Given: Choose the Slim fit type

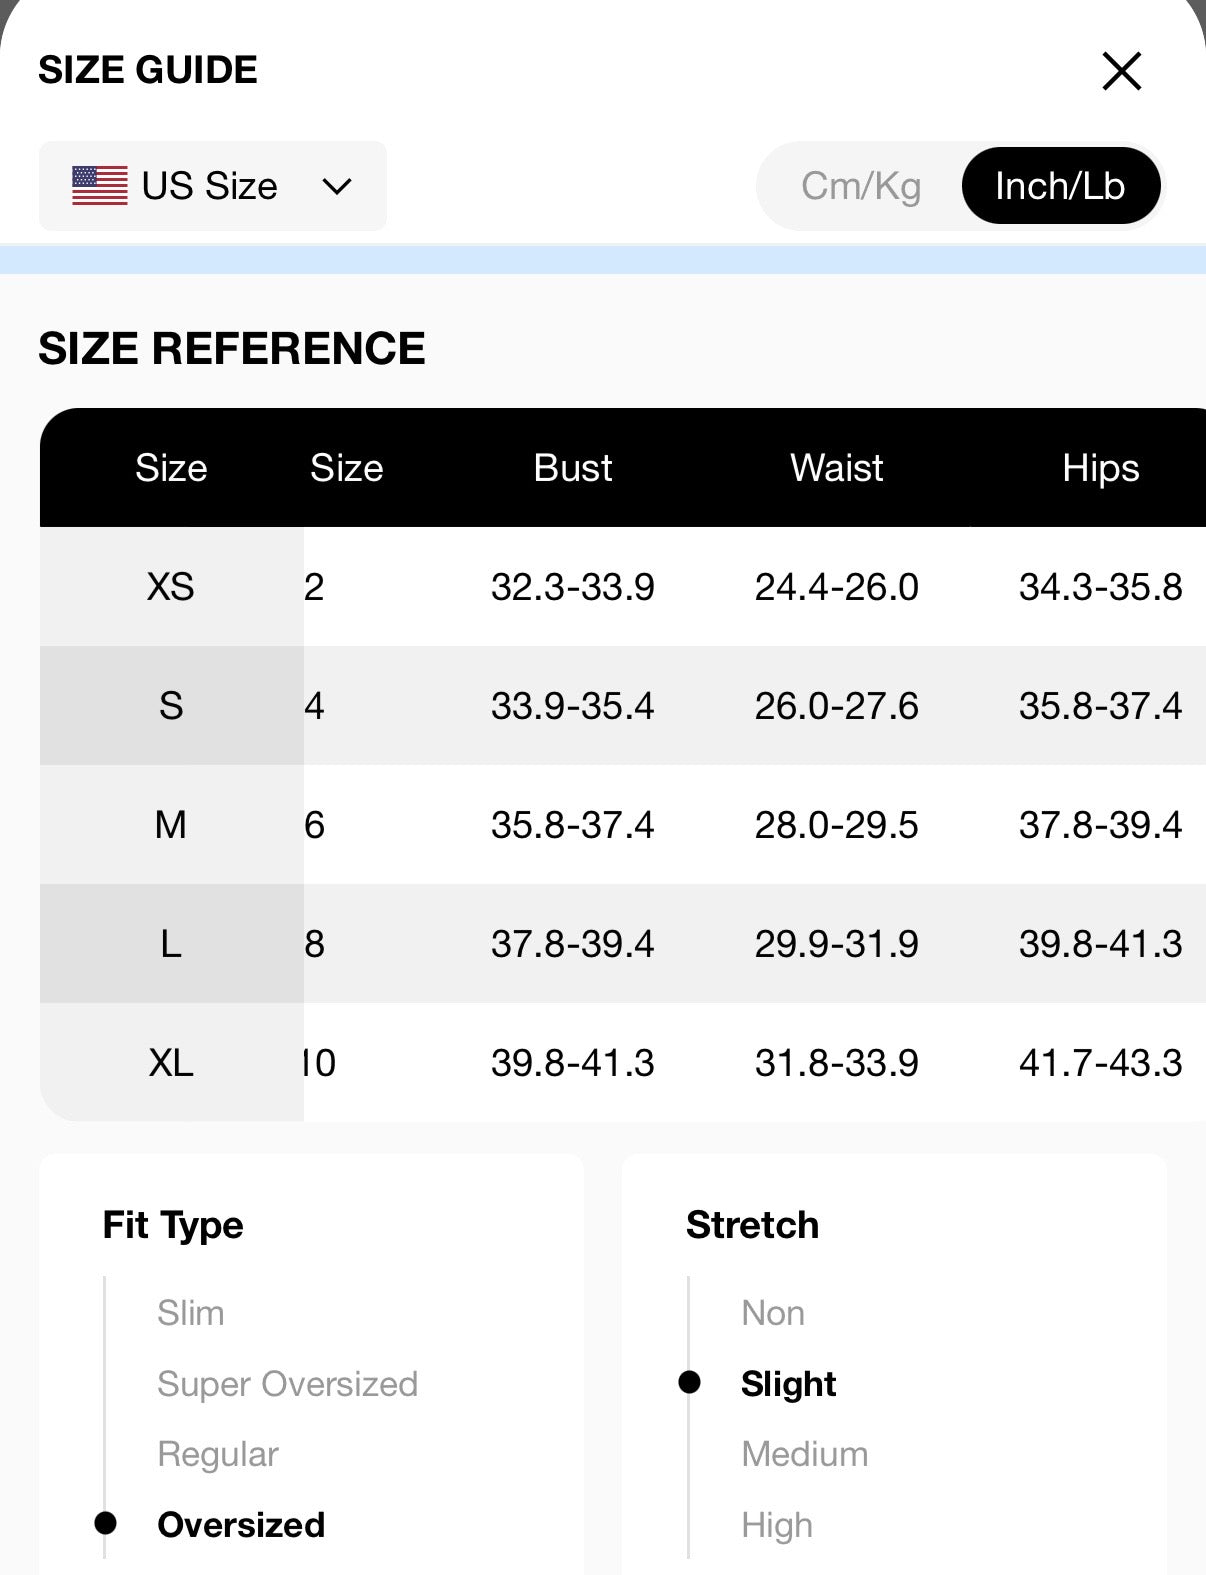Looking at the screenshot, I should (x=190, y=1313).
